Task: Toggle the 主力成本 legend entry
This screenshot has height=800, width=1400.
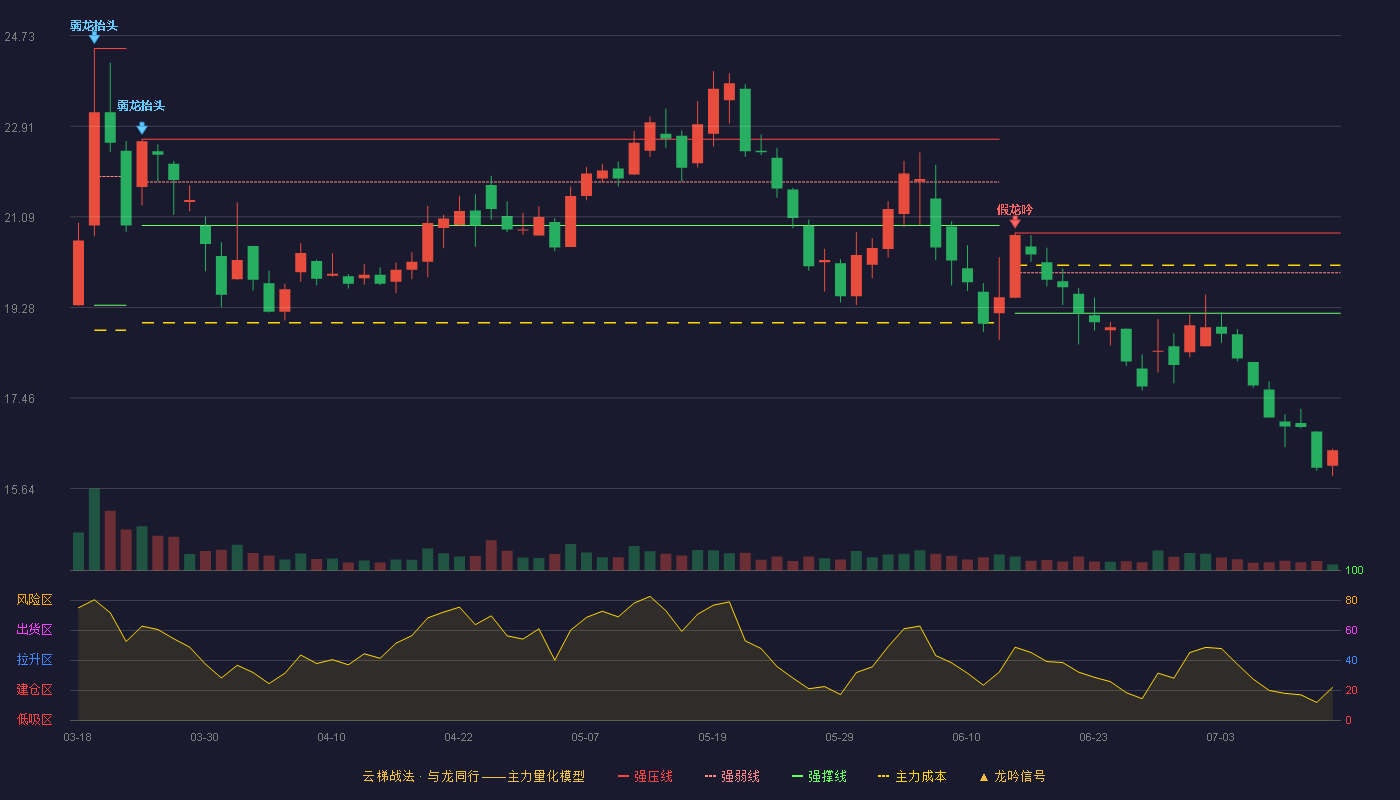Action: pos(912,776)
